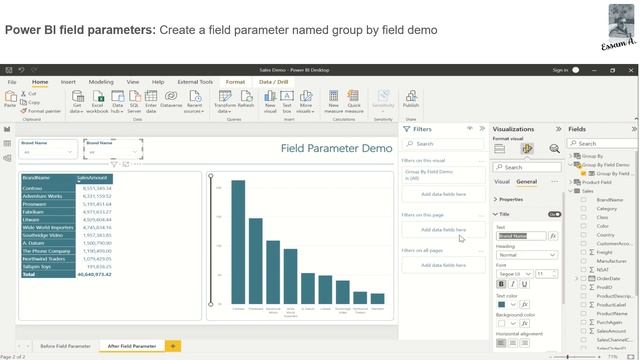Click the Excel workbook icon
This screenshot has height=360, width=640.
pyautogui.click(x=98, y=97)
